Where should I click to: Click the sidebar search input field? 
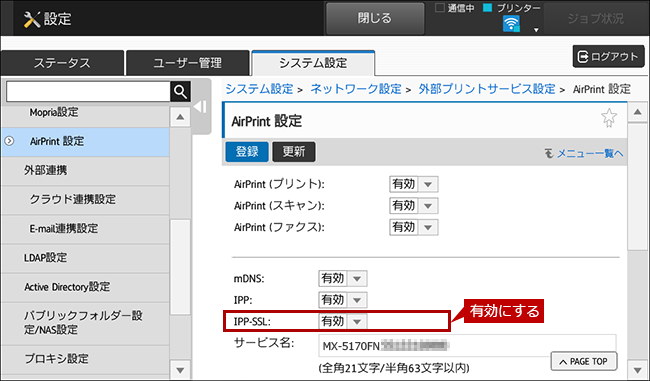[x=88, y=91]
